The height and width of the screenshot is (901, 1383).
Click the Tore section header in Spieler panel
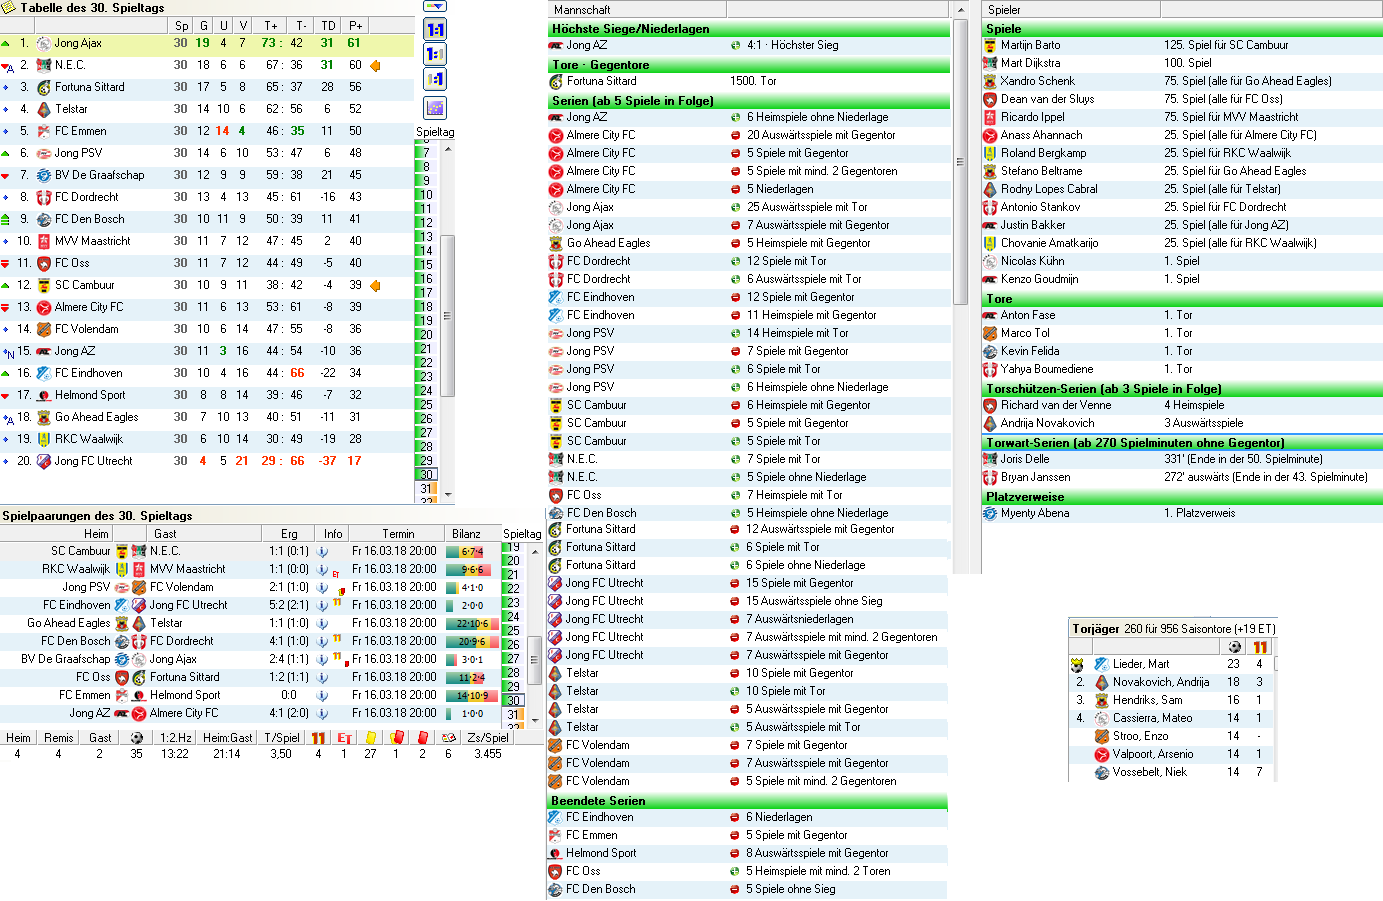[1182, 299]
